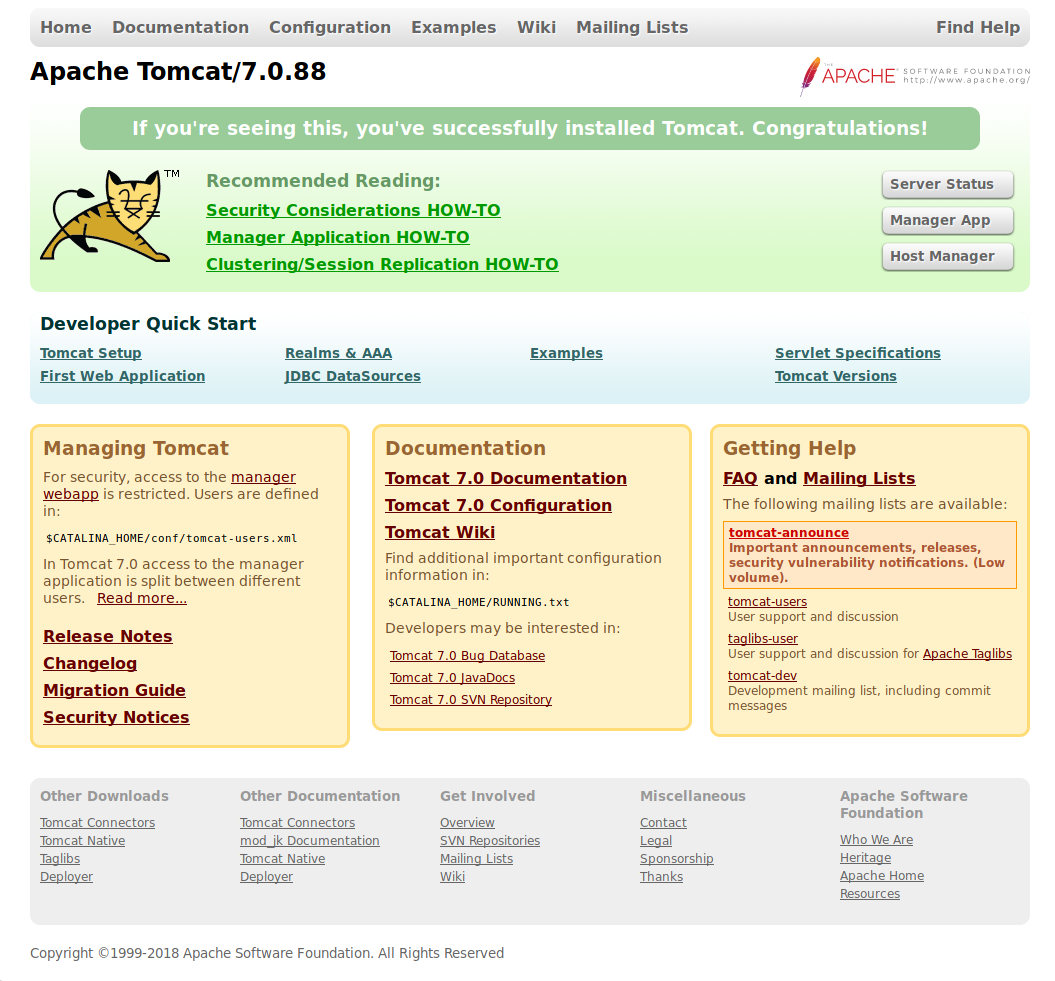Viewport: 1055px width, 981px height.
Task: Open the Who We Are link
Action: (877, 840)
